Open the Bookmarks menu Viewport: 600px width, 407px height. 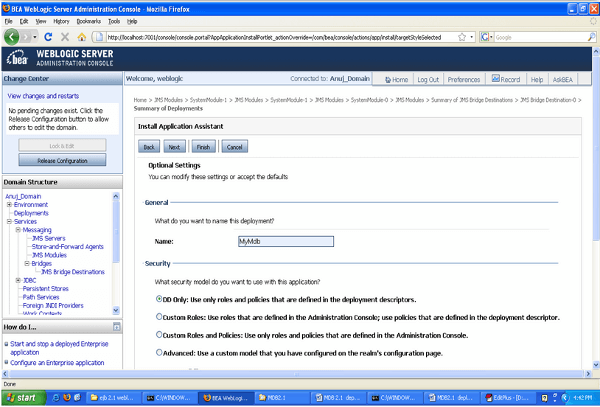(x=88, y=20)
